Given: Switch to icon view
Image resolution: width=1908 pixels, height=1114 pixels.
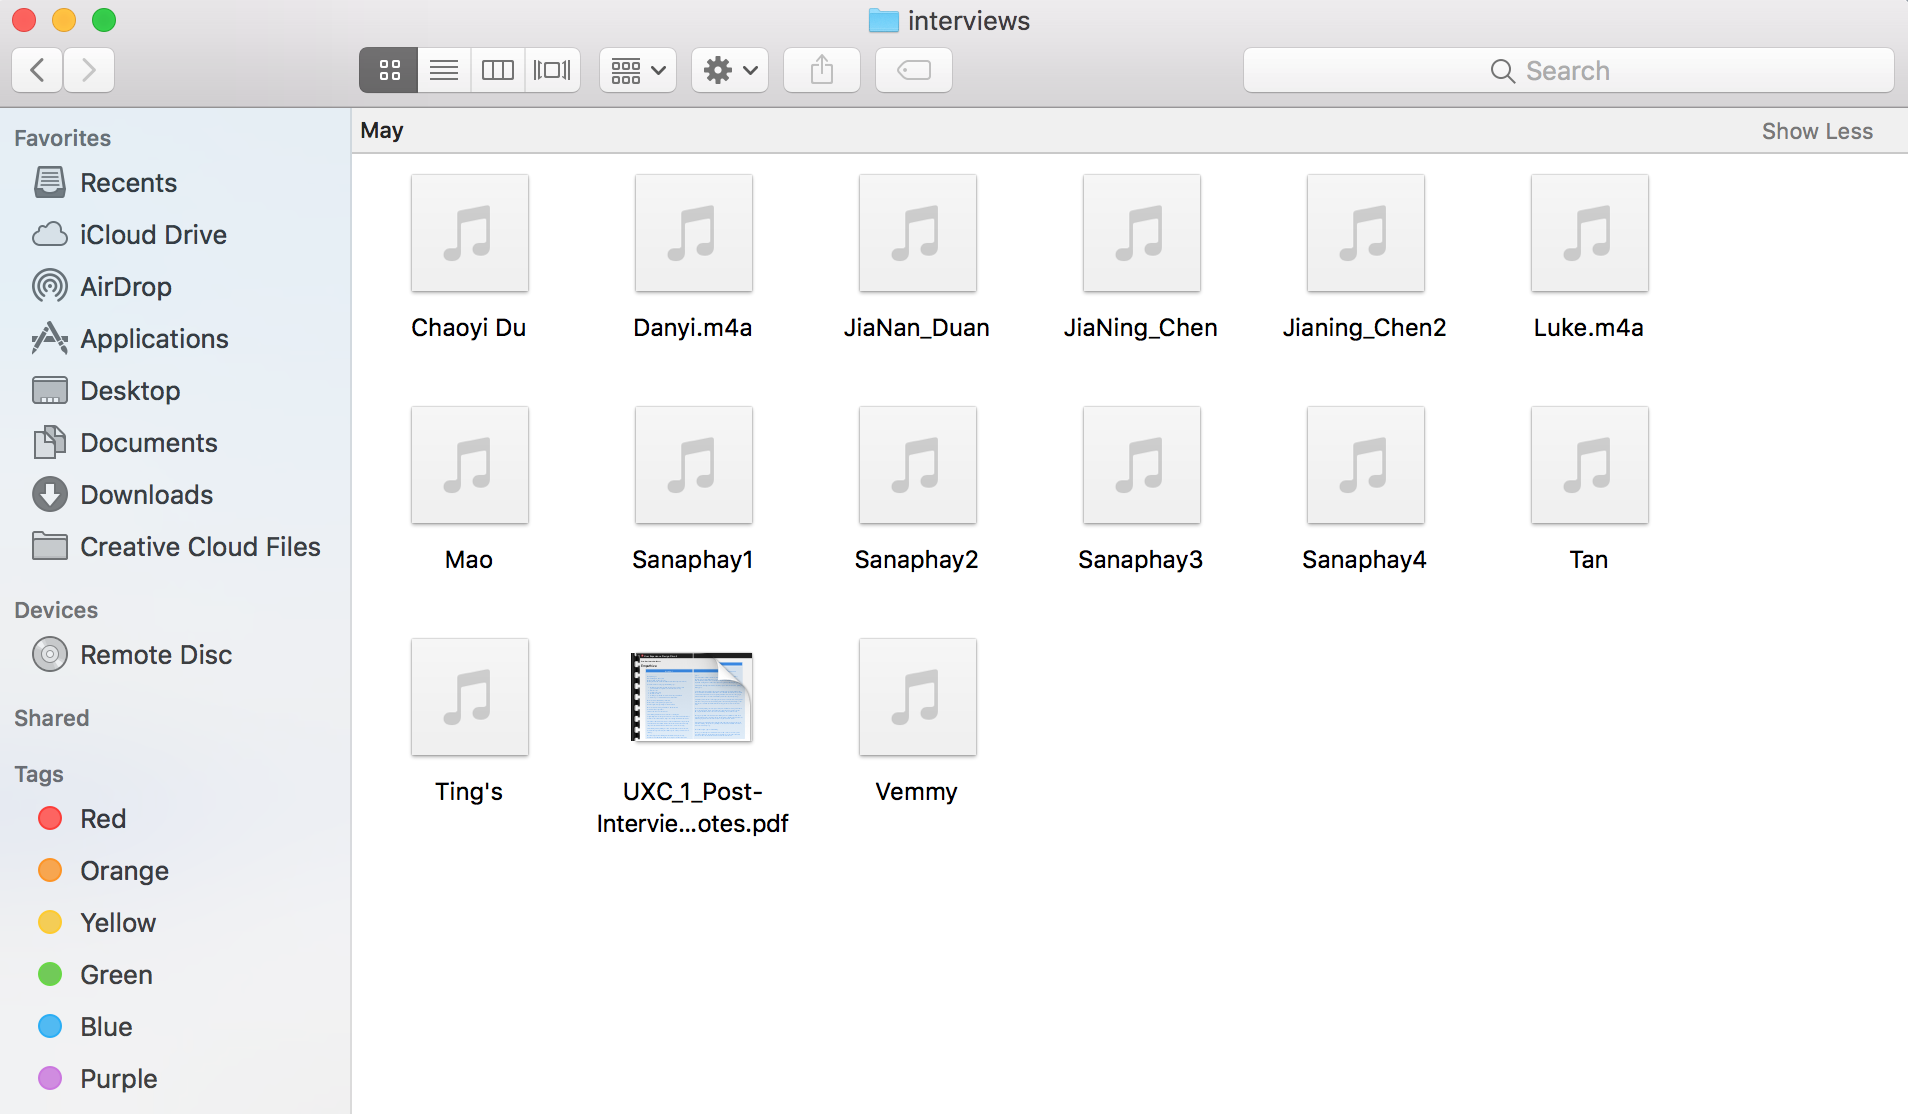Looking at the screenshot, I should point(389,70).
